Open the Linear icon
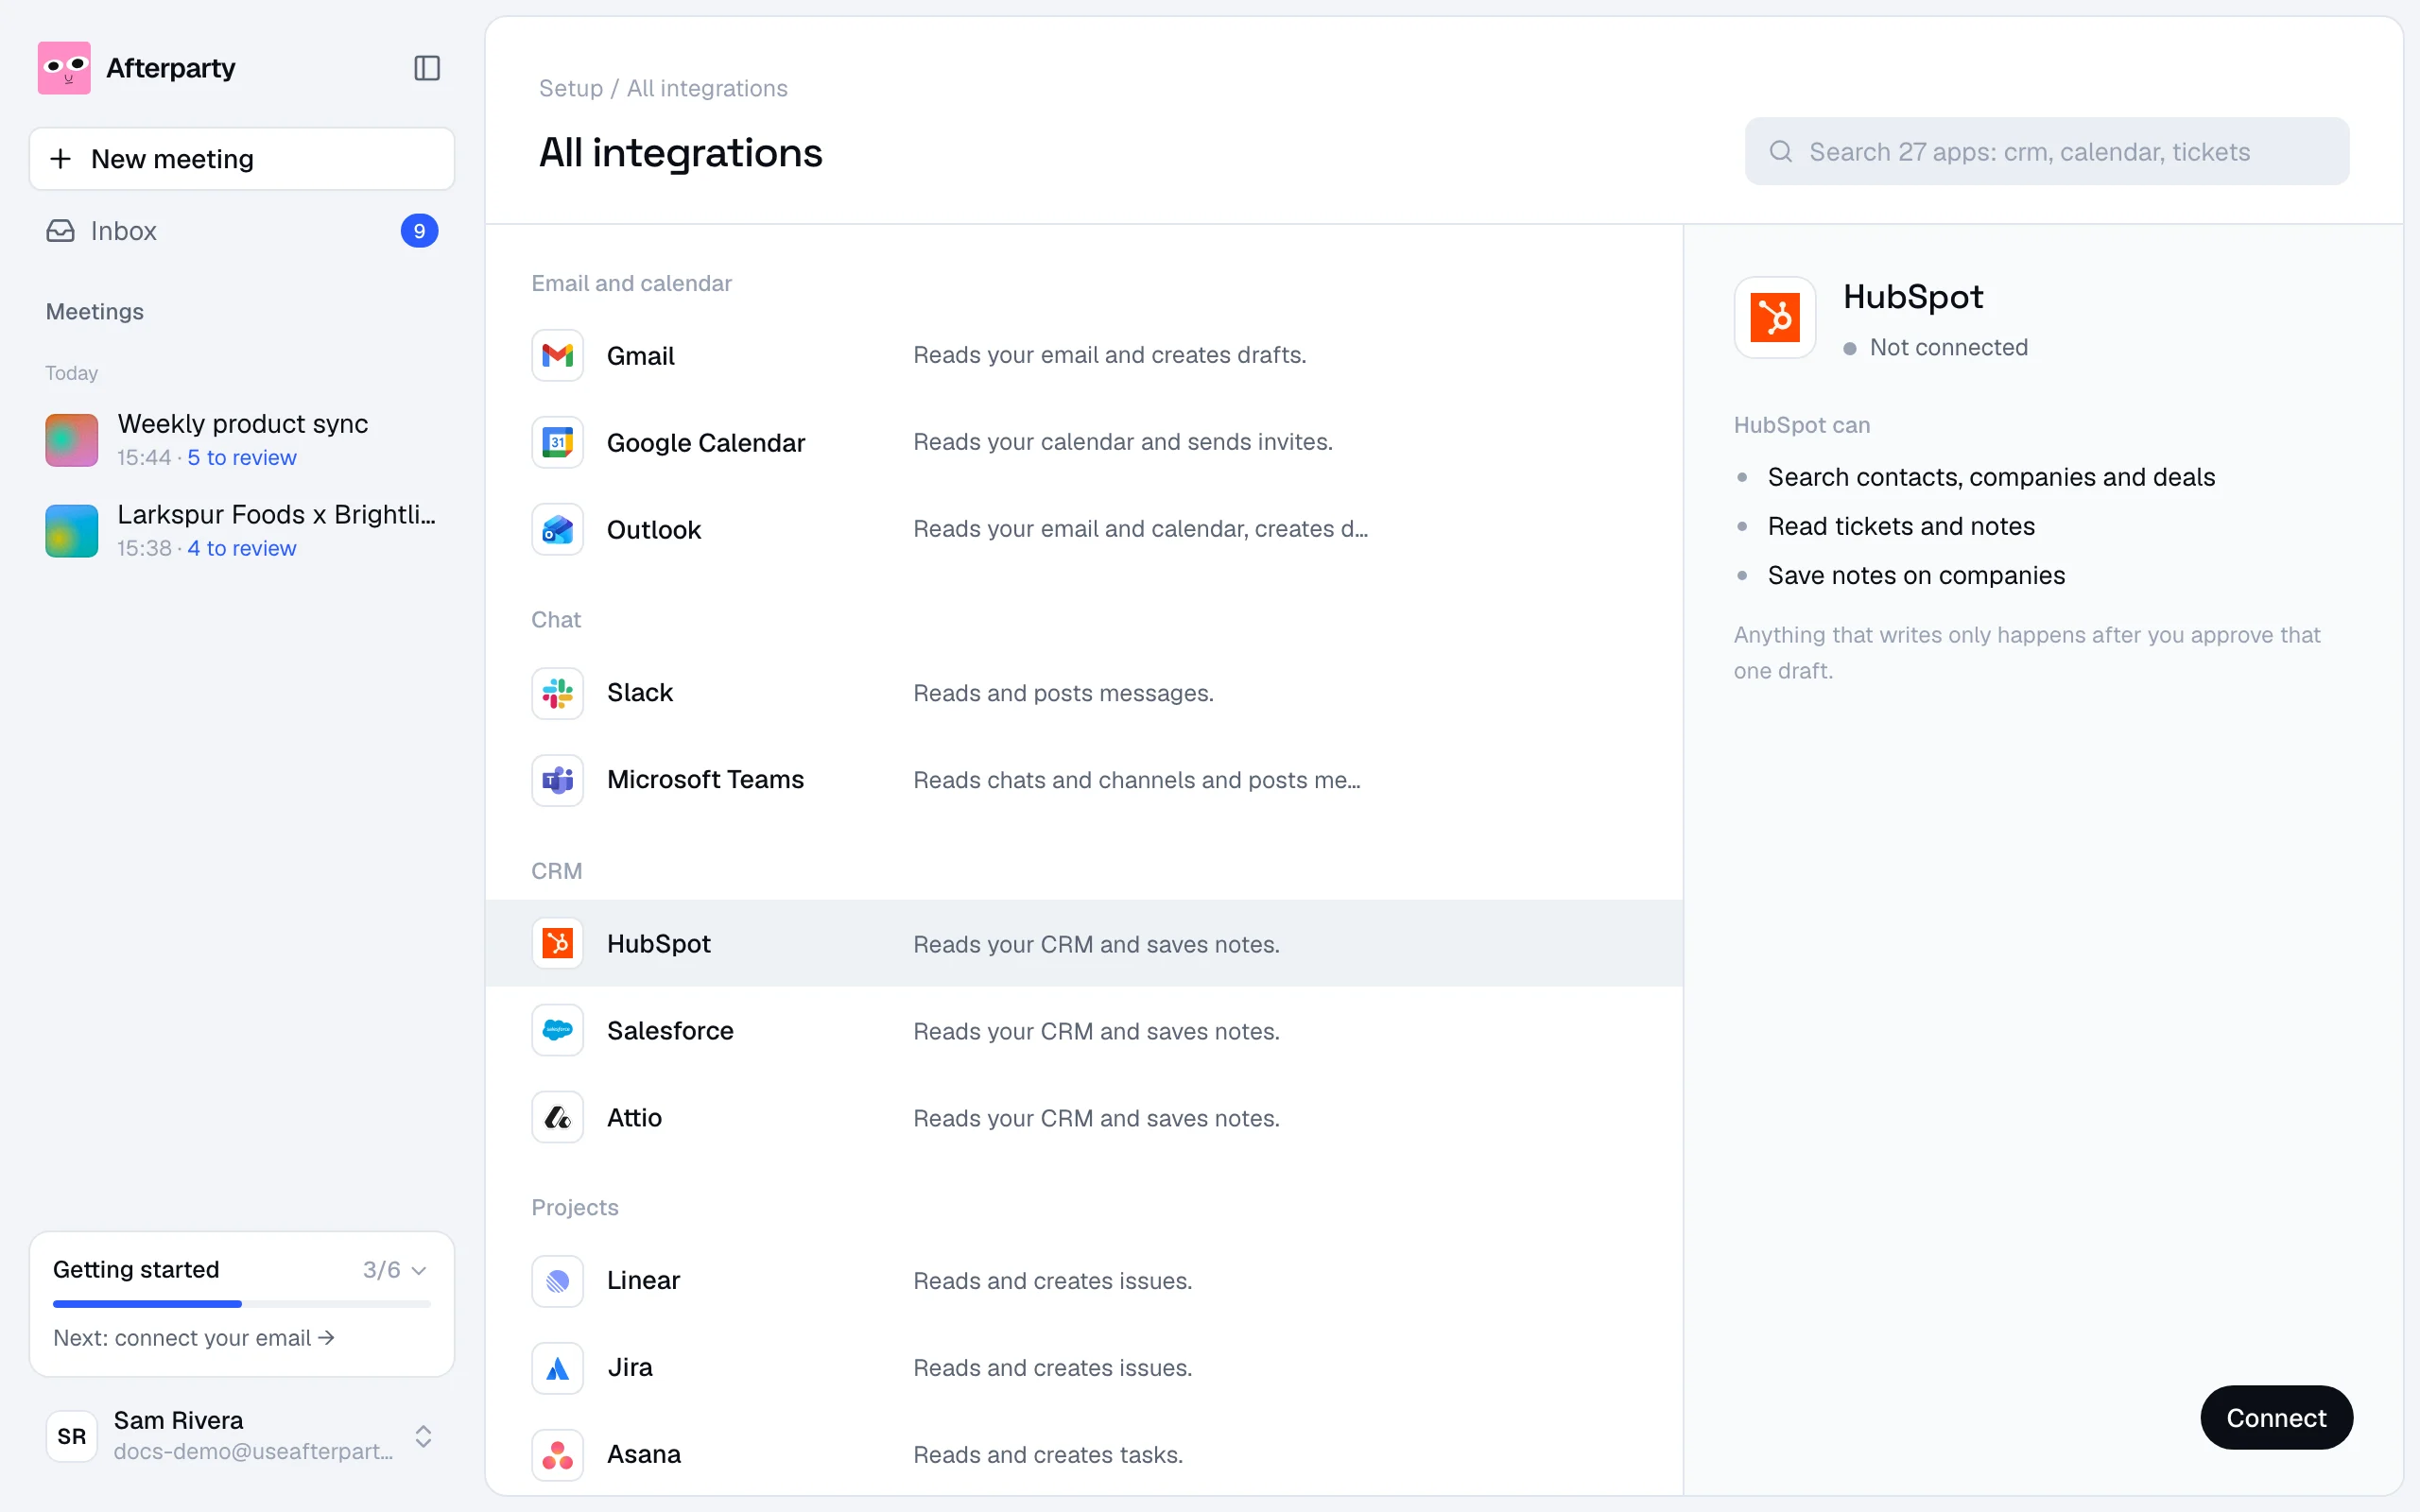 (557, 1281)
